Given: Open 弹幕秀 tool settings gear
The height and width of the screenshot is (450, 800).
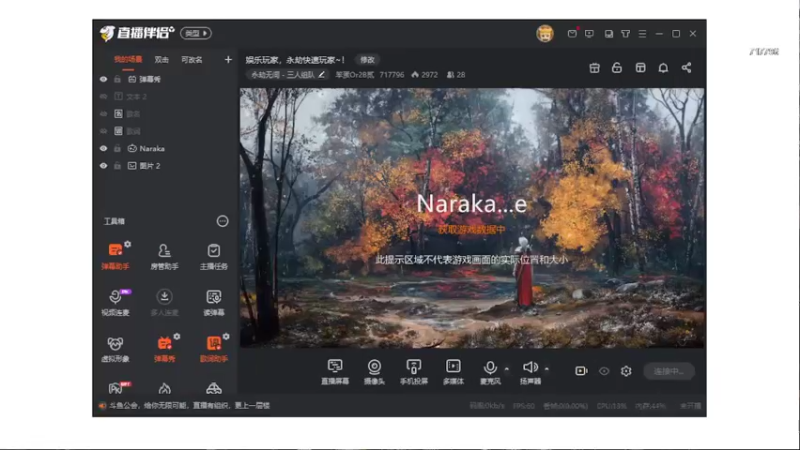Looking at the screenshot, I should (x=177, y=337).
